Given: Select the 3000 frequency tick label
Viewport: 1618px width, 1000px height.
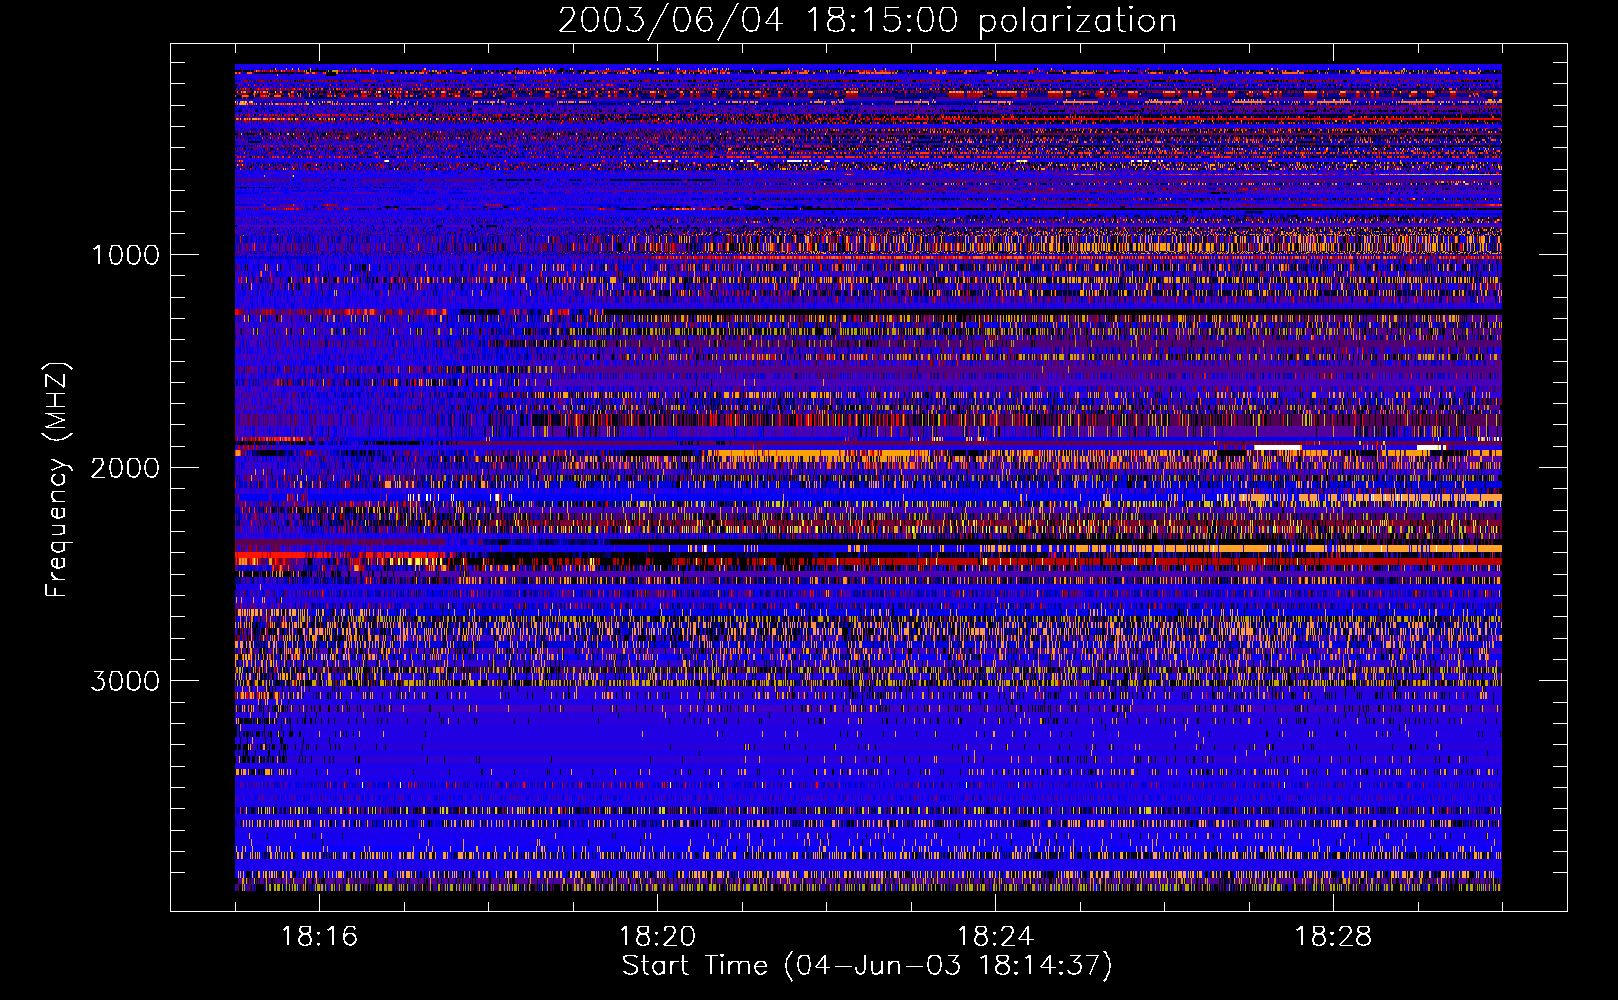Looking at the screenshot, I should point(125,681).
